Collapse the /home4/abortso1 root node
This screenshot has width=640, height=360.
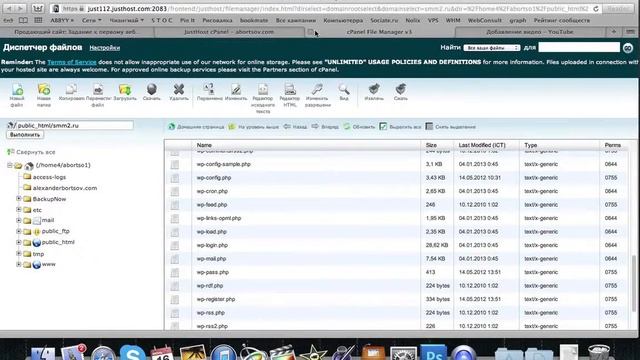(x=9, y=165)
